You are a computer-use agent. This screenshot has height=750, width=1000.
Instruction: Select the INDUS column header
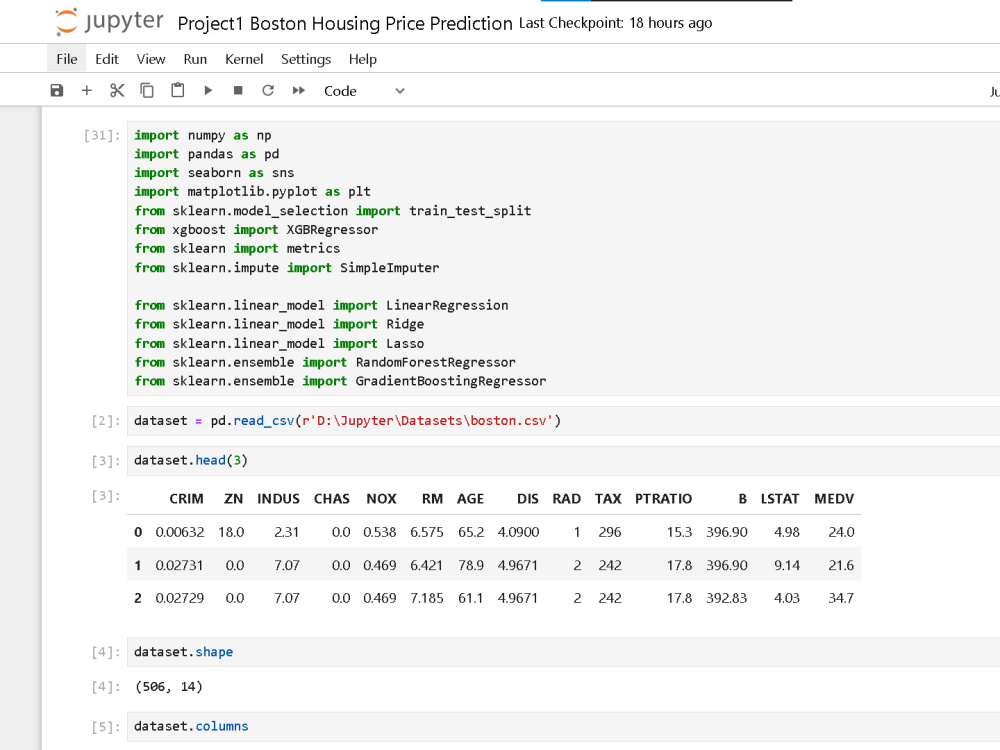(x=278, y=499)
